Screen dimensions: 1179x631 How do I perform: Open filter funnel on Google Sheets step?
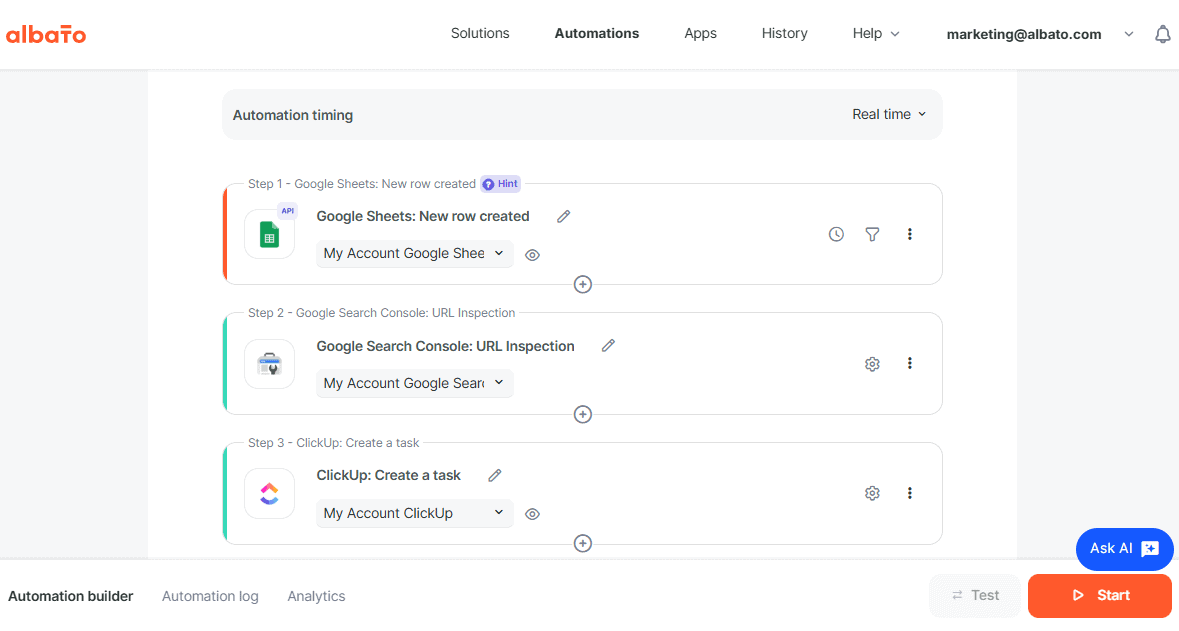pyautogui.click(x=872, y=235)
